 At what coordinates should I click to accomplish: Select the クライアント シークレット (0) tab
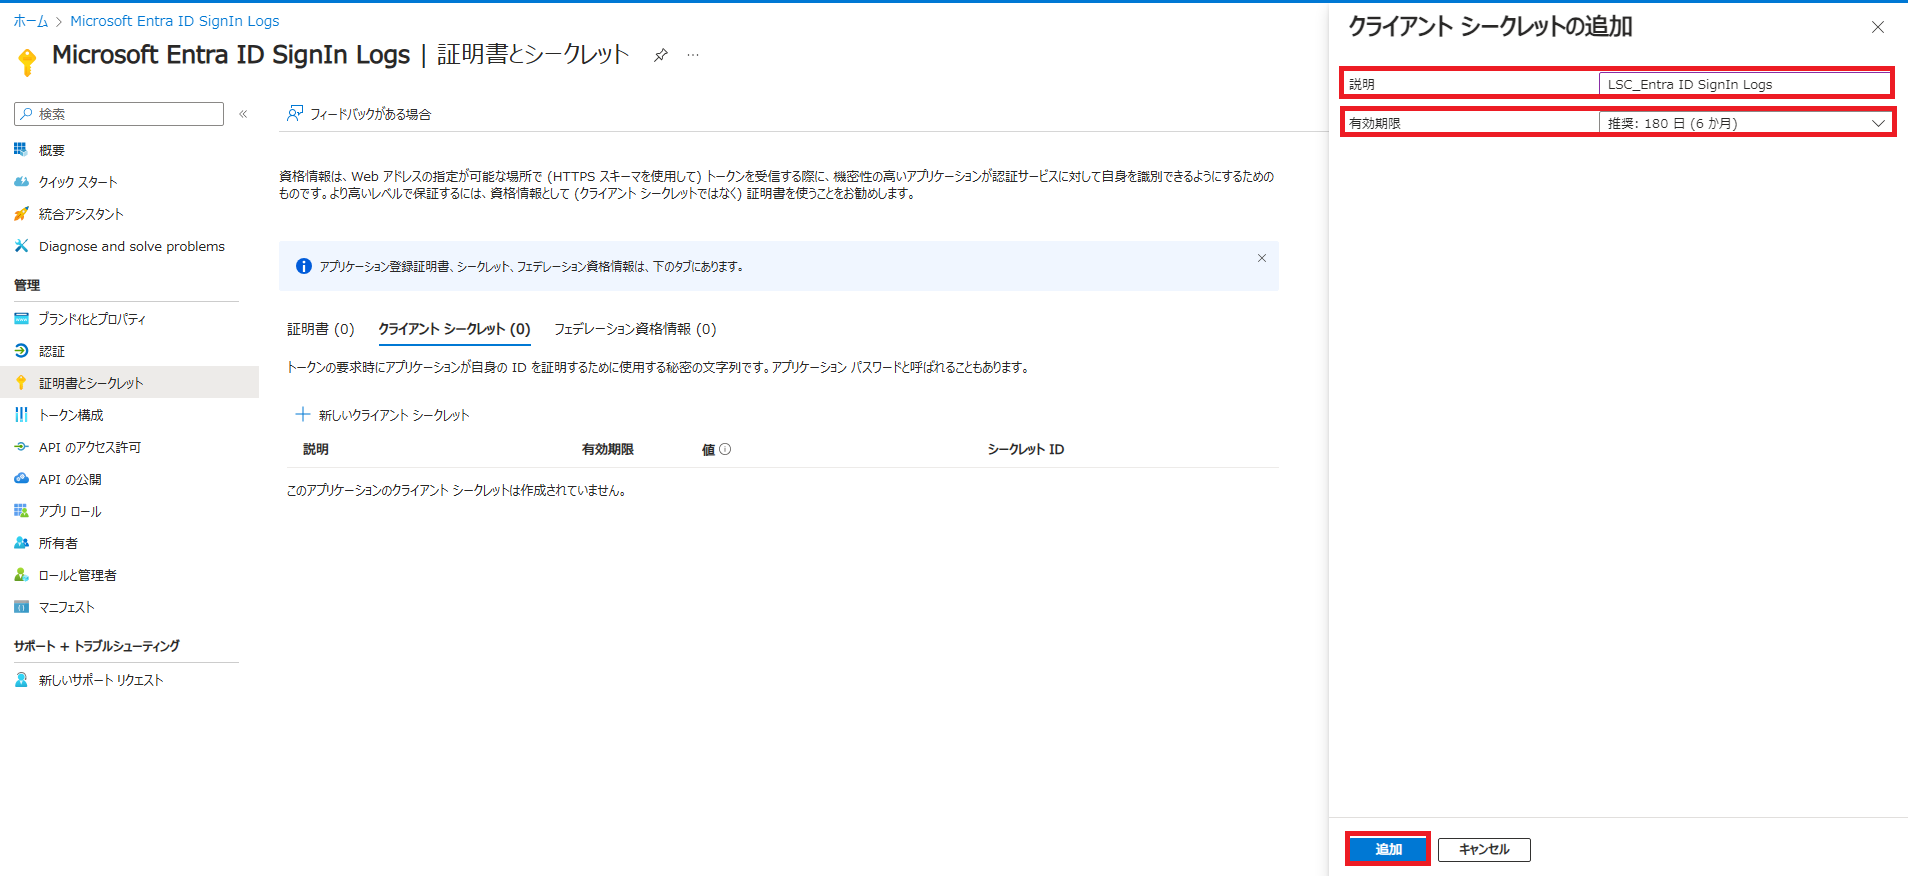coord(454,329)
